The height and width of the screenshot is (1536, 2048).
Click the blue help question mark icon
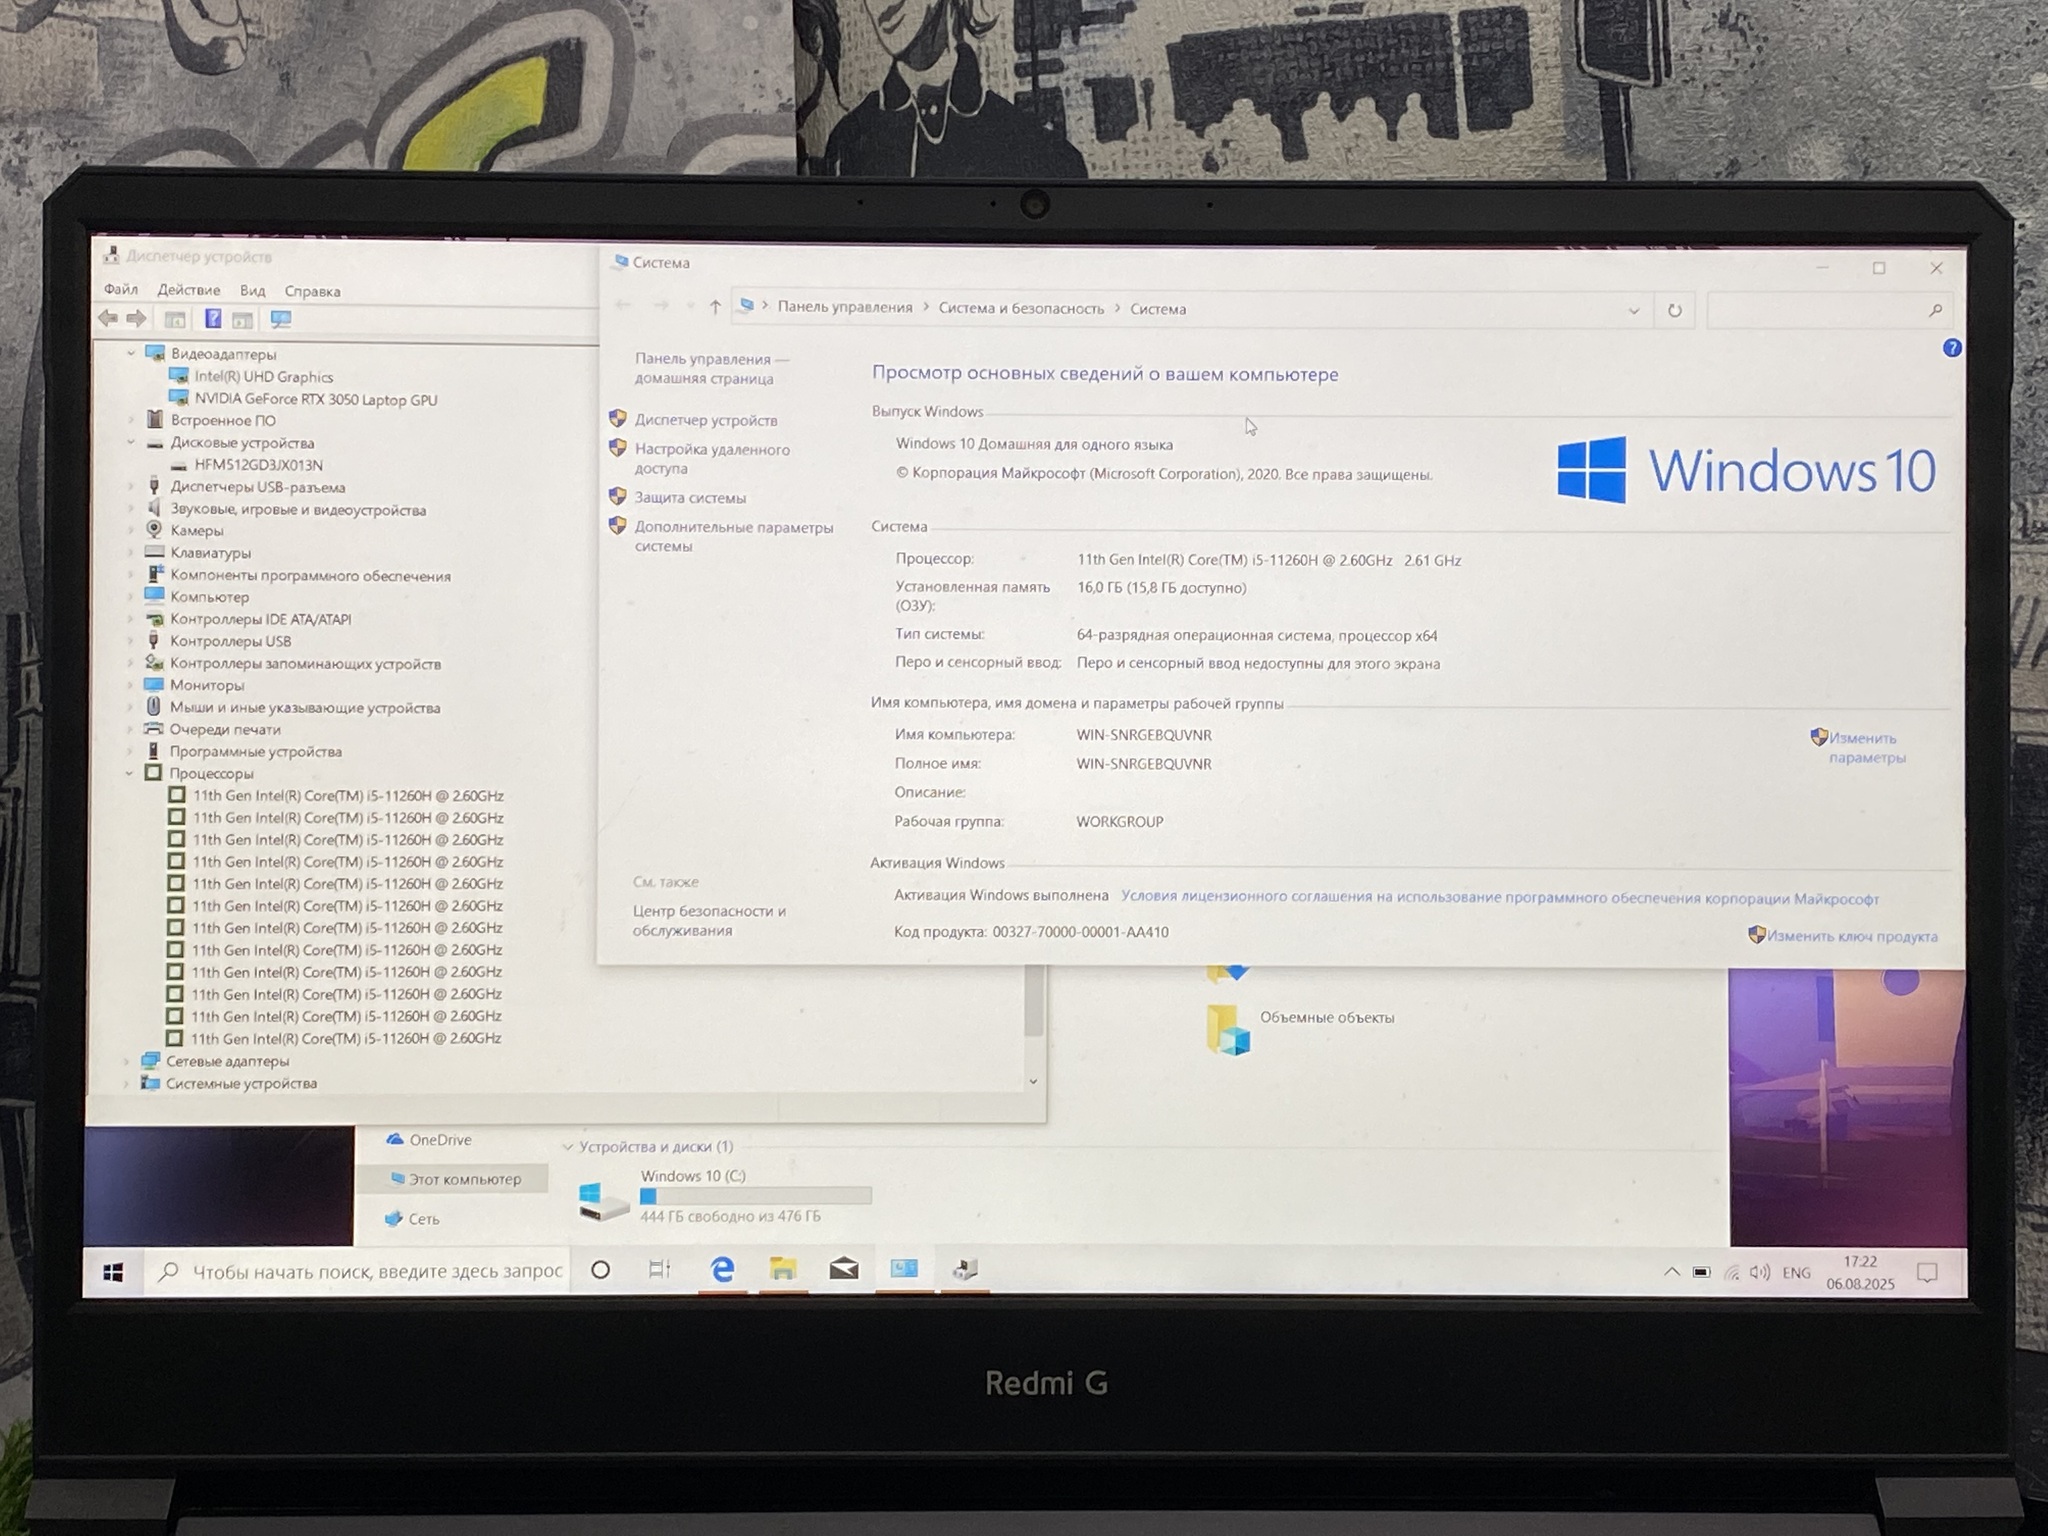click(x=1951, y=348)
